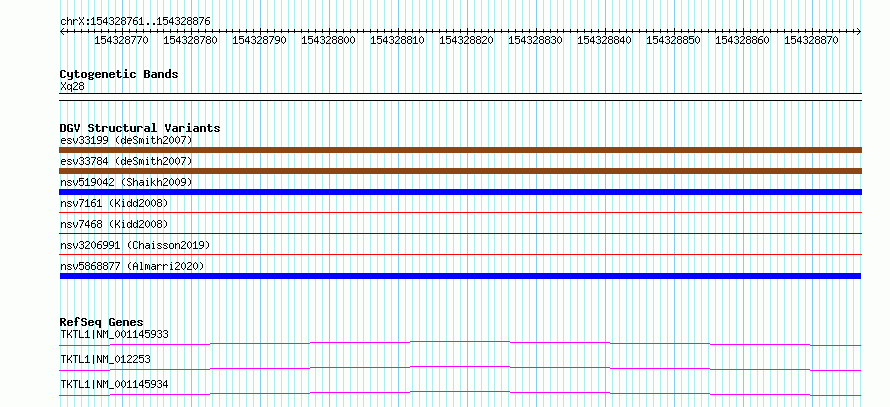
Task: Click the Cytogenetic Bands track title
Action: 119,74
